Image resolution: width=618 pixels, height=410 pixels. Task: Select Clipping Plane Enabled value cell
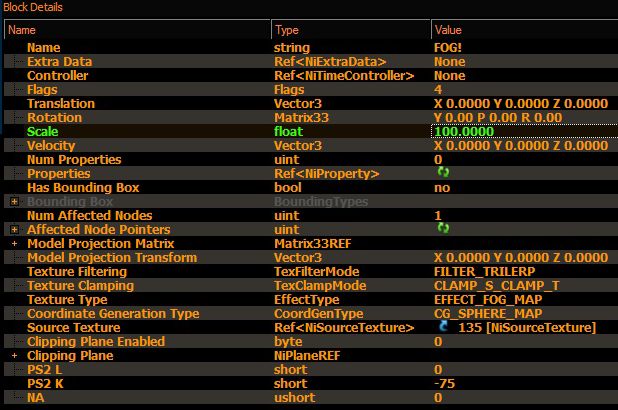pyautogui.click(x=525, y=341)
